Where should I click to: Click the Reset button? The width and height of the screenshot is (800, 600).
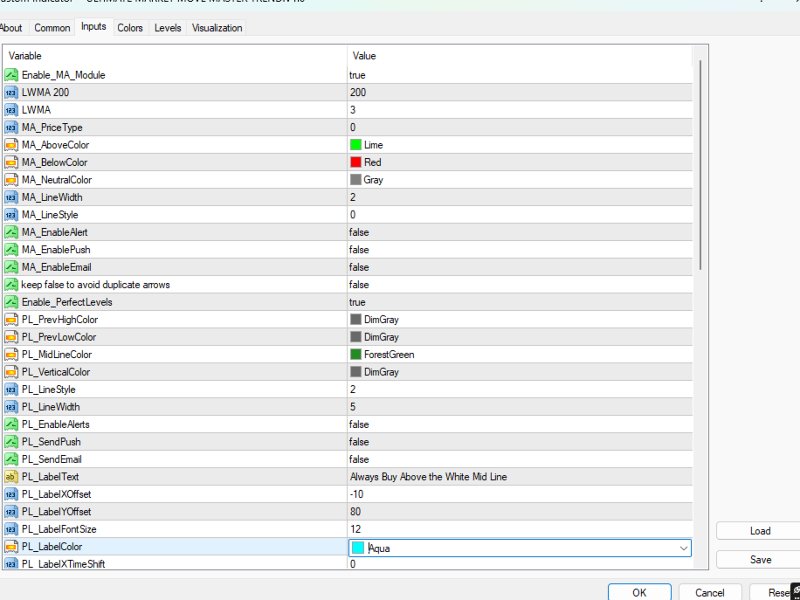[776, 592]
